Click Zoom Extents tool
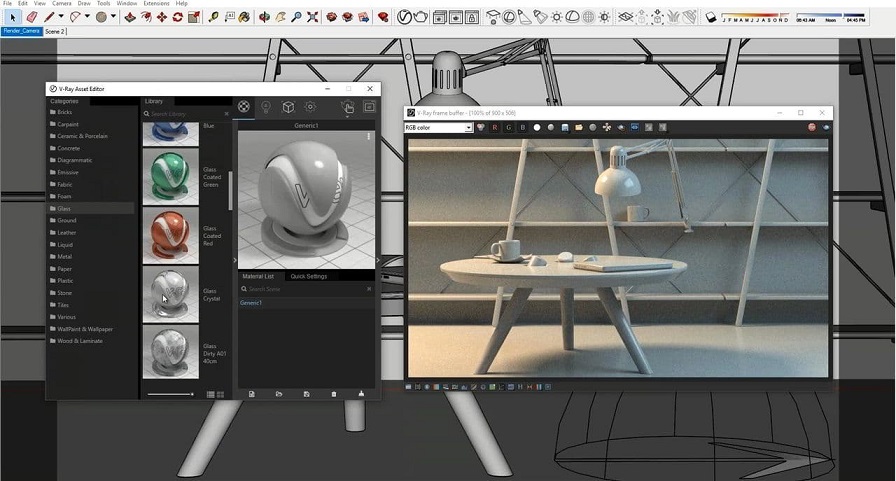 (x=313, y=17)
